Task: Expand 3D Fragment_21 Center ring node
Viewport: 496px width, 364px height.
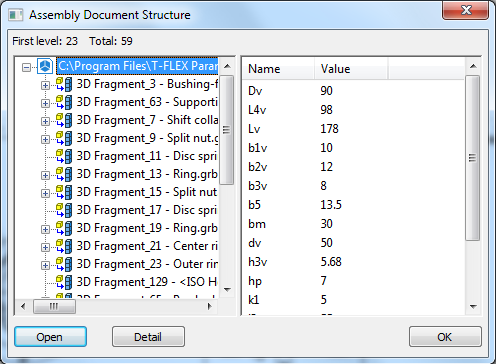Action: [x=45, y=247]
